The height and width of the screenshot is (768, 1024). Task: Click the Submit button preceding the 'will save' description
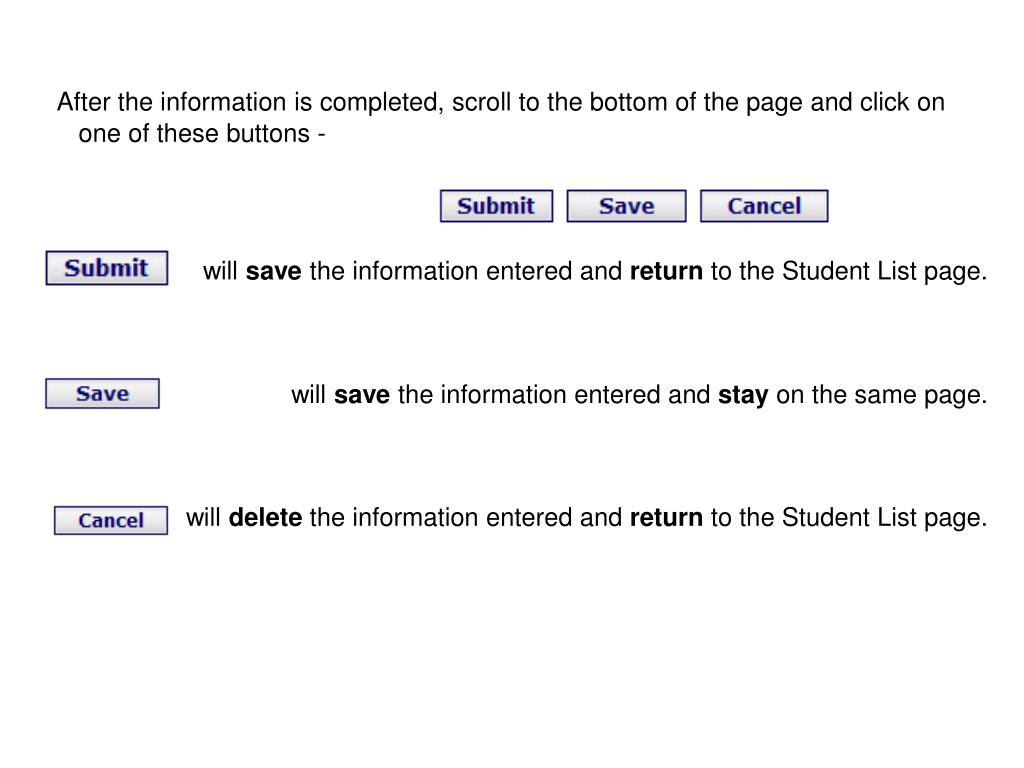(106, 268)
